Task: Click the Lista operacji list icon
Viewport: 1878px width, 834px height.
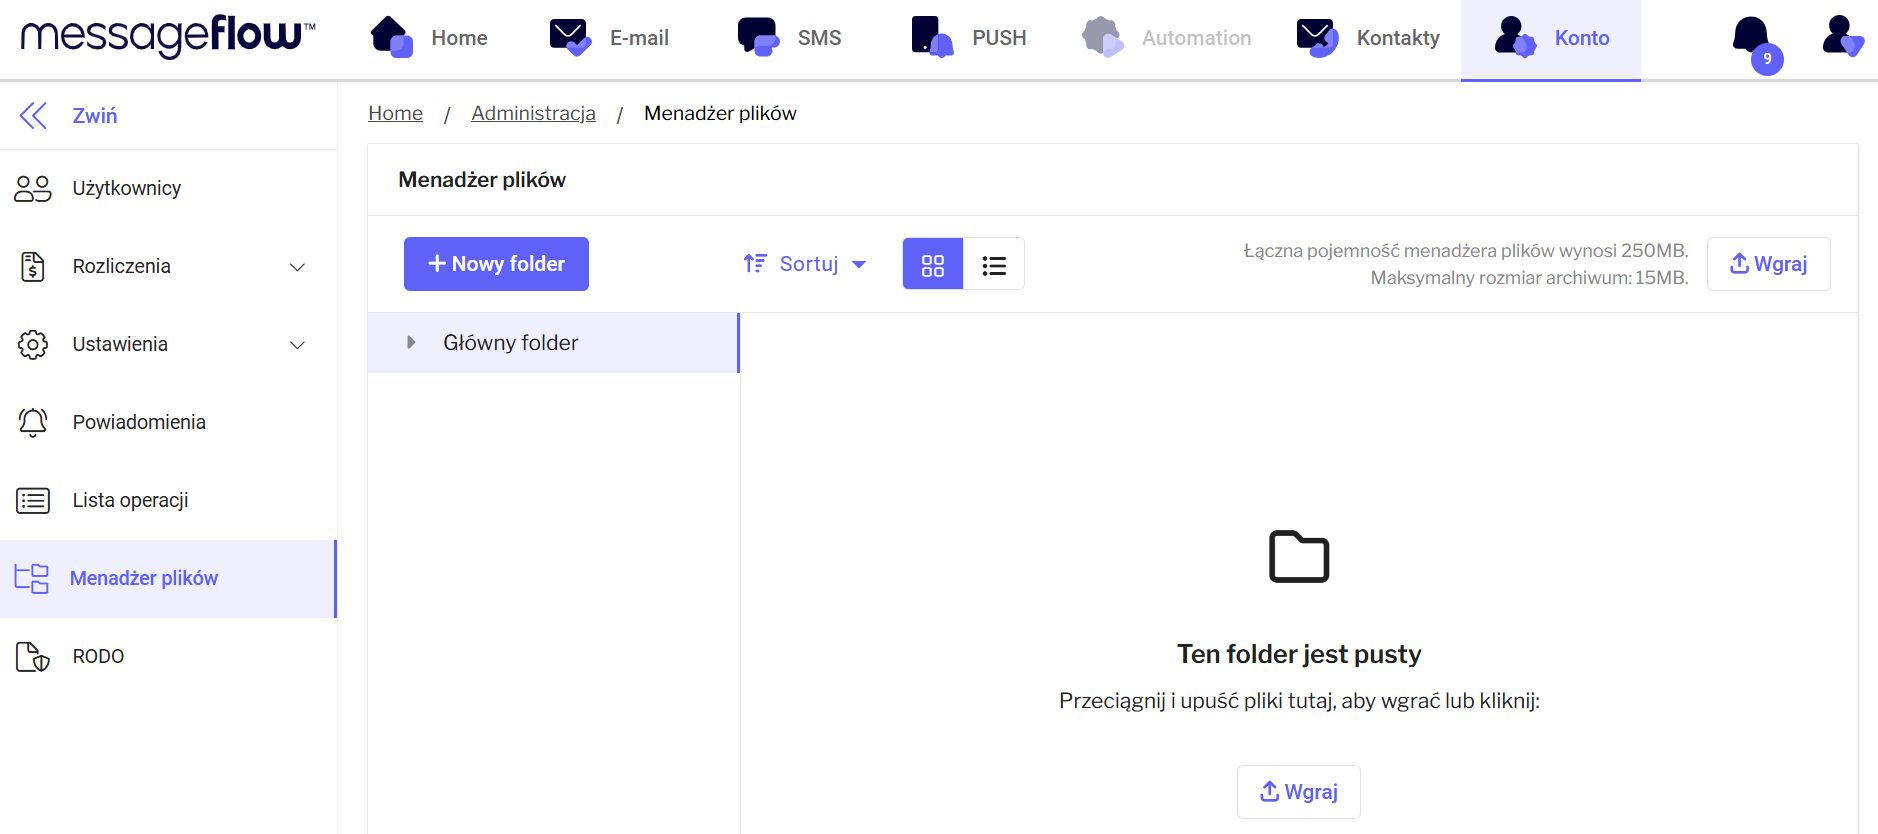Action: [x=33, y=500]
